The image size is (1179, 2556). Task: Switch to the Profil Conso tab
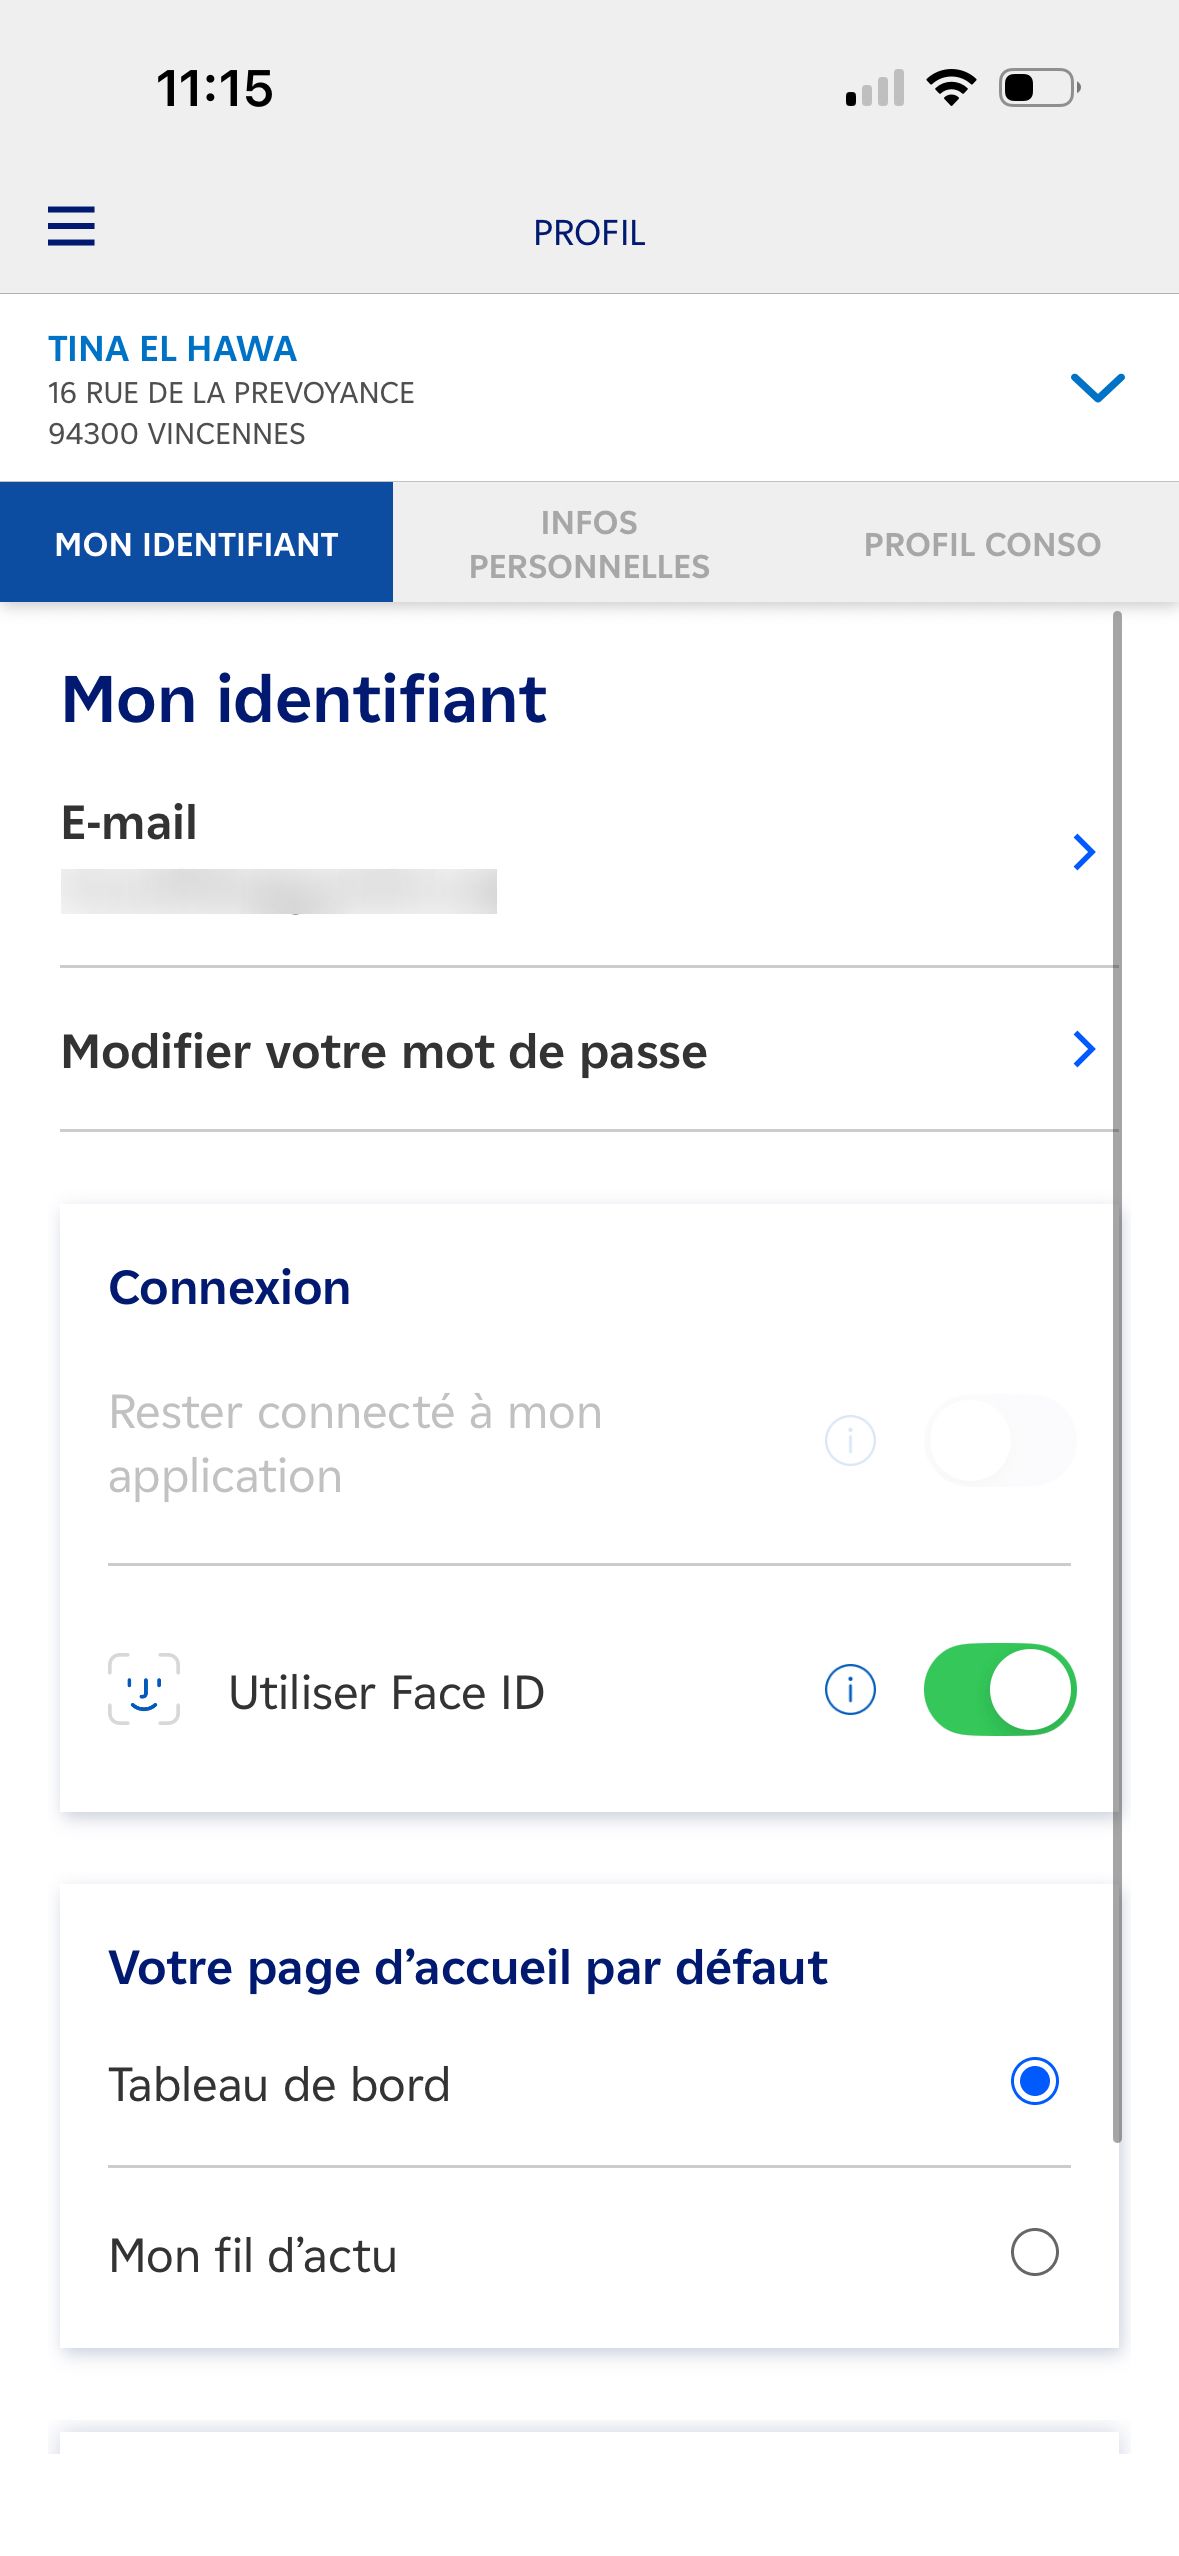point(982,544)
